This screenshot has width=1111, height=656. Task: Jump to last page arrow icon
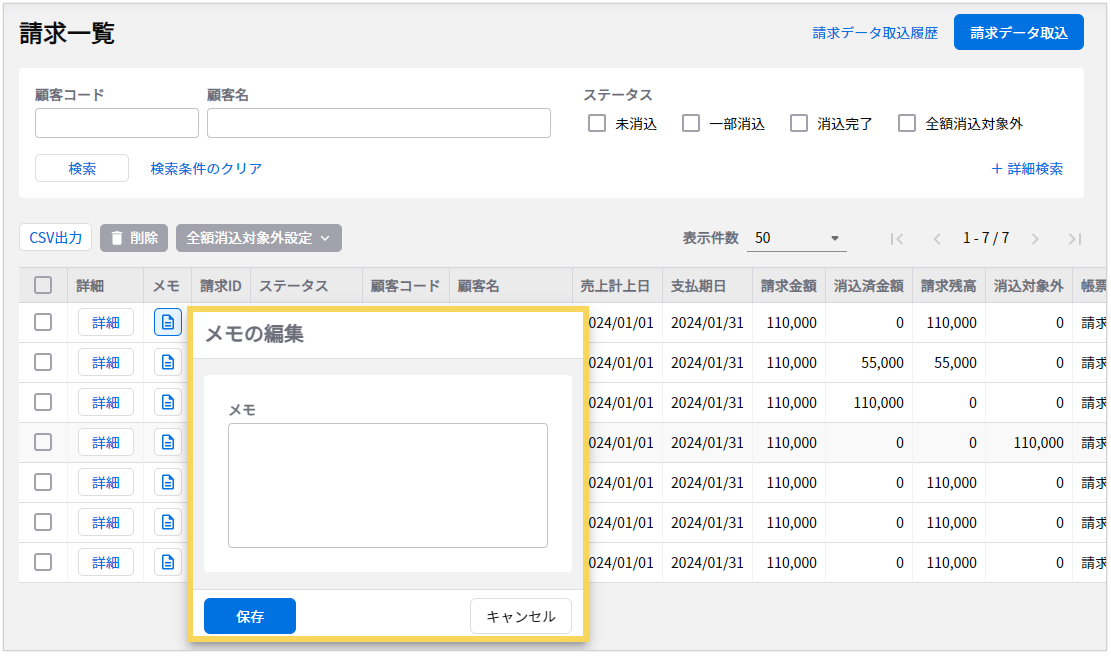1075,239
